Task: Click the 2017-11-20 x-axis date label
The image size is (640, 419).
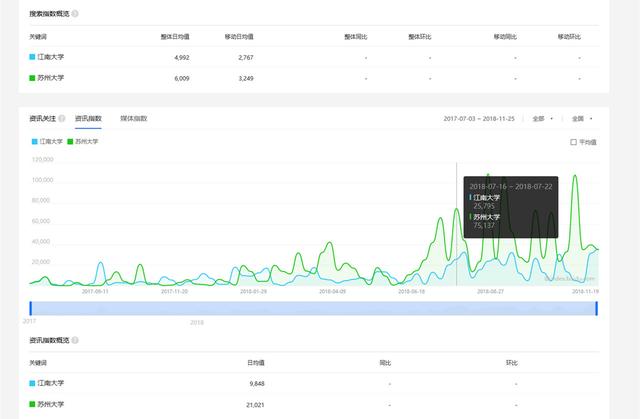Action: click(x=174, y=291)
